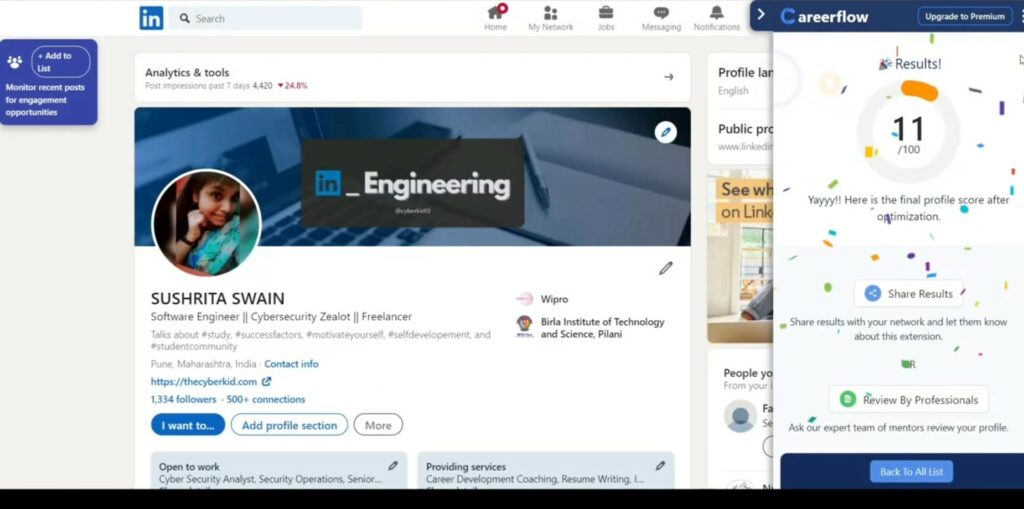Open the More button menu
This screenshot has height=509, width=1024.
(x=378, y=425)
